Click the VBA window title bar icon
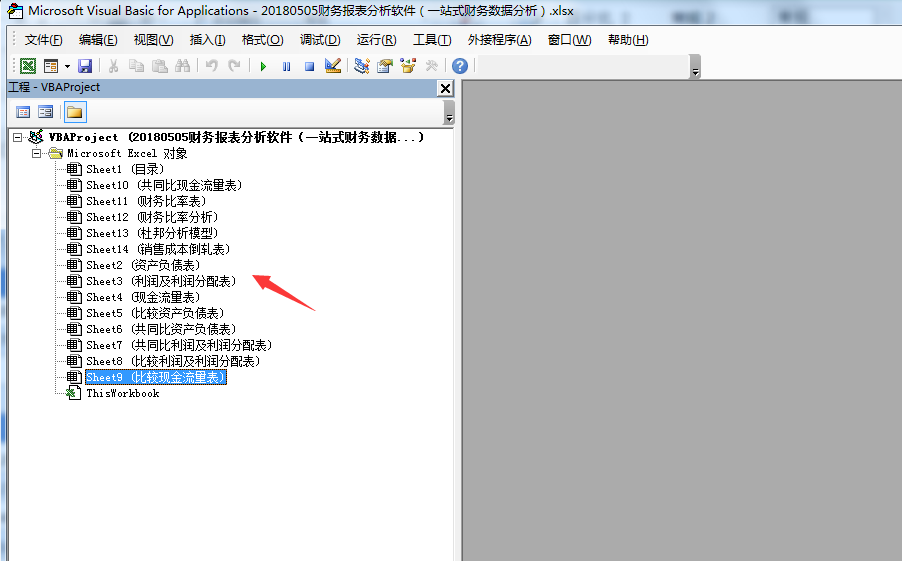 click(14, 11)
